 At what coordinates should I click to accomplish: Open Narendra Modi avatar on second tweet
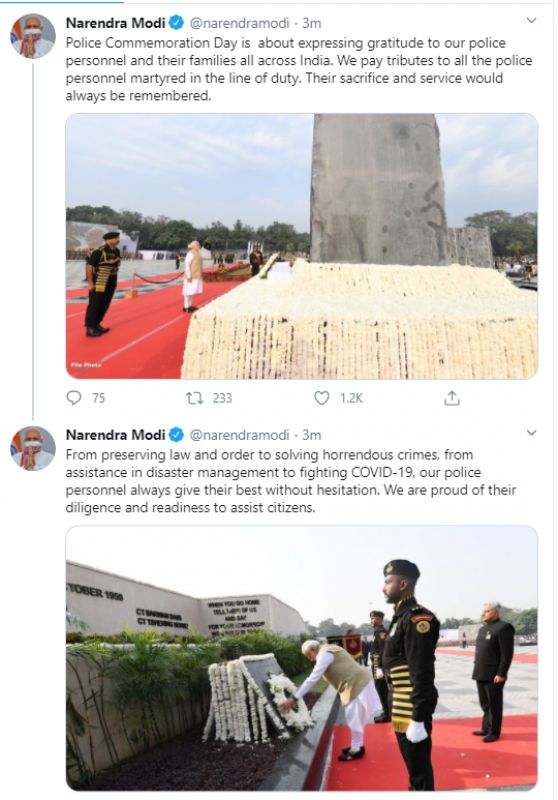pyautogui.click(x=33, y=448)
